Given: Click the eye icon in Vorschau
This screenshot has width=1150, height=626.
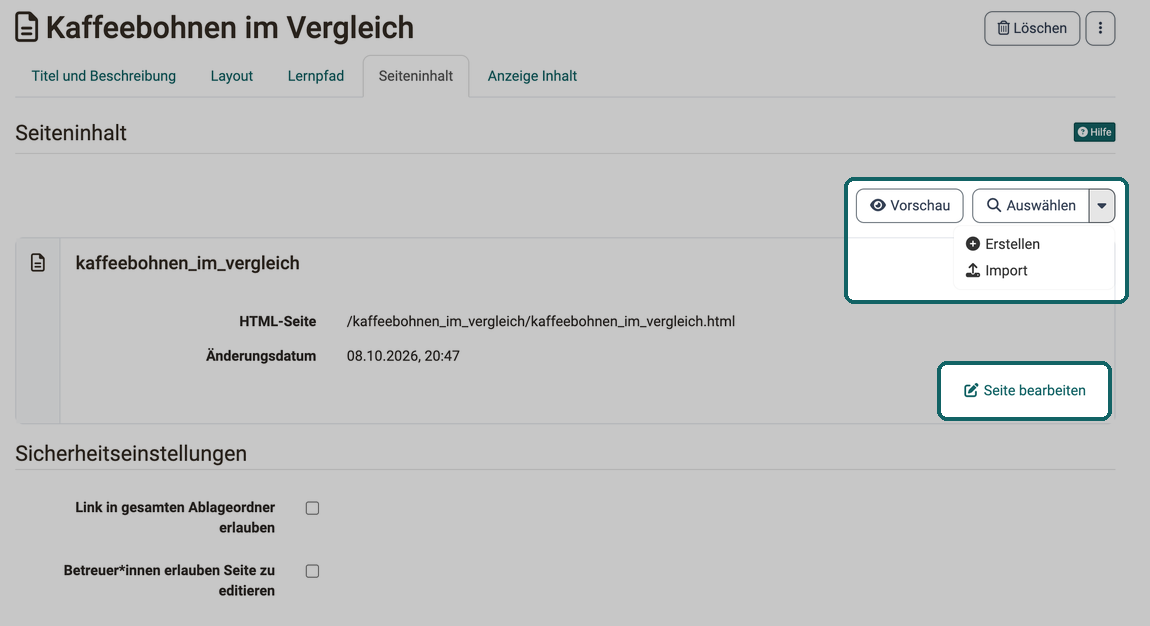Looking at the screenshot, I should tap(878, 205).
